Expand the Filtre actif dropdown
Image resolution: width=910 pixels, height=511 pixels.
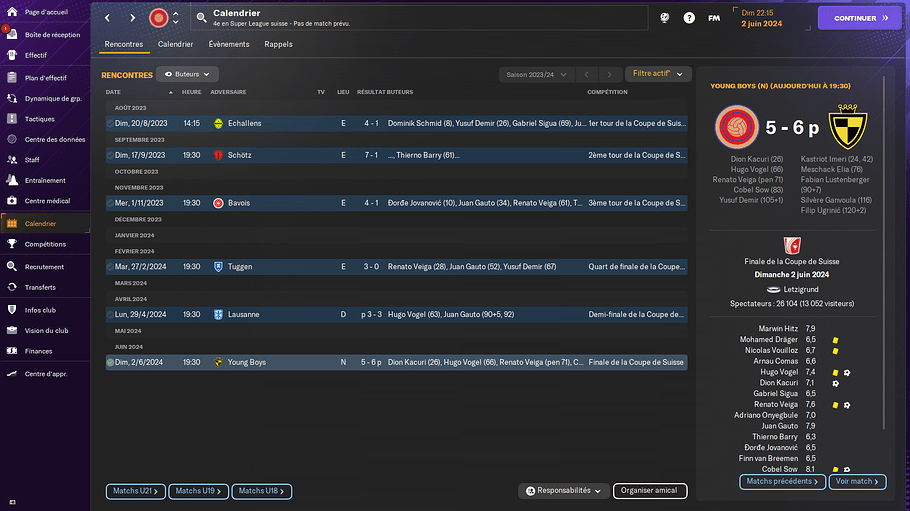click(658, 74)
